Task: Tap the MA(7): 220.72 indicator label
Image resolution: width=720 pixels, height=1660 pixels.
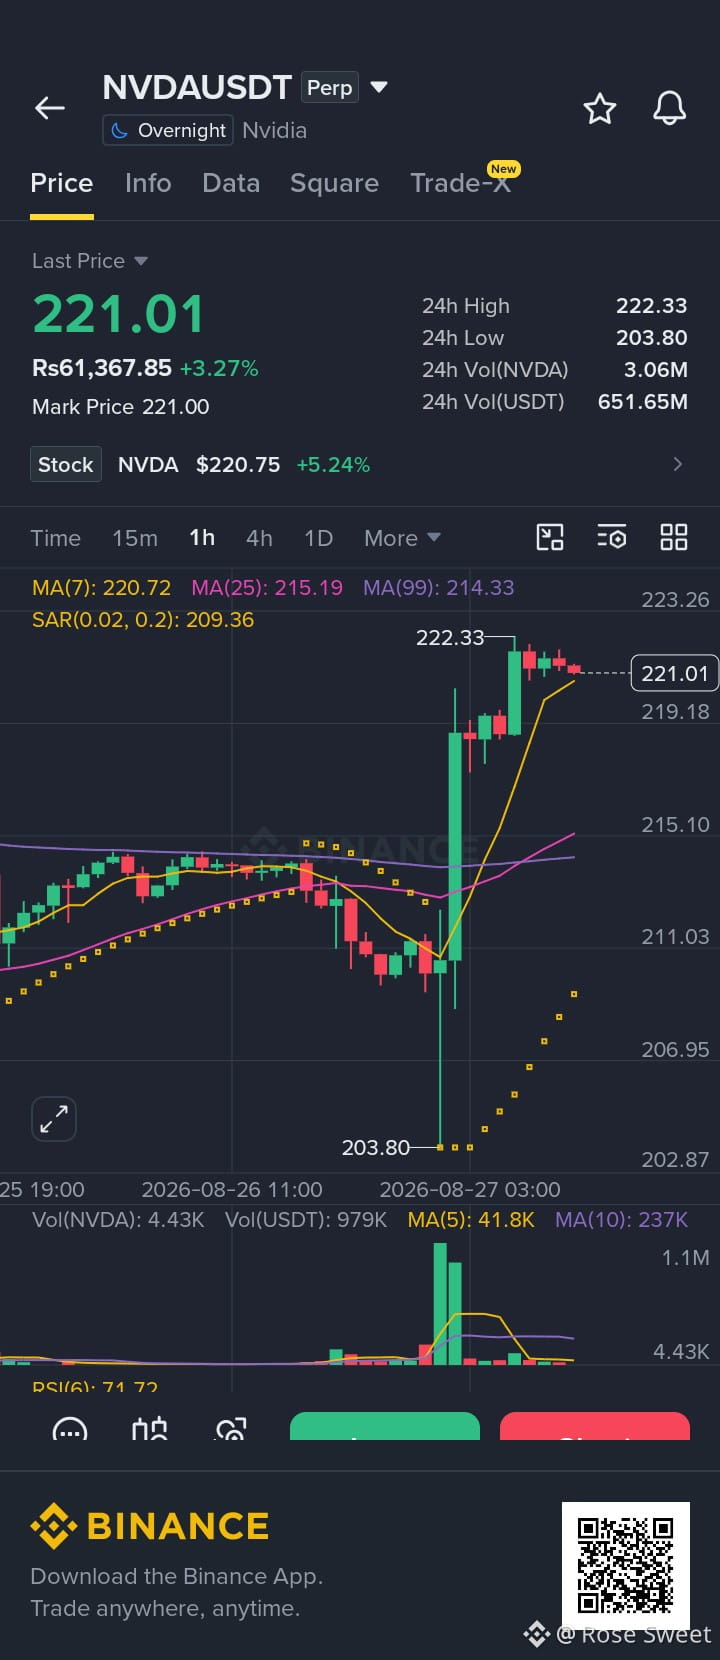Action: pyautogui.click(x=101, y=588)
